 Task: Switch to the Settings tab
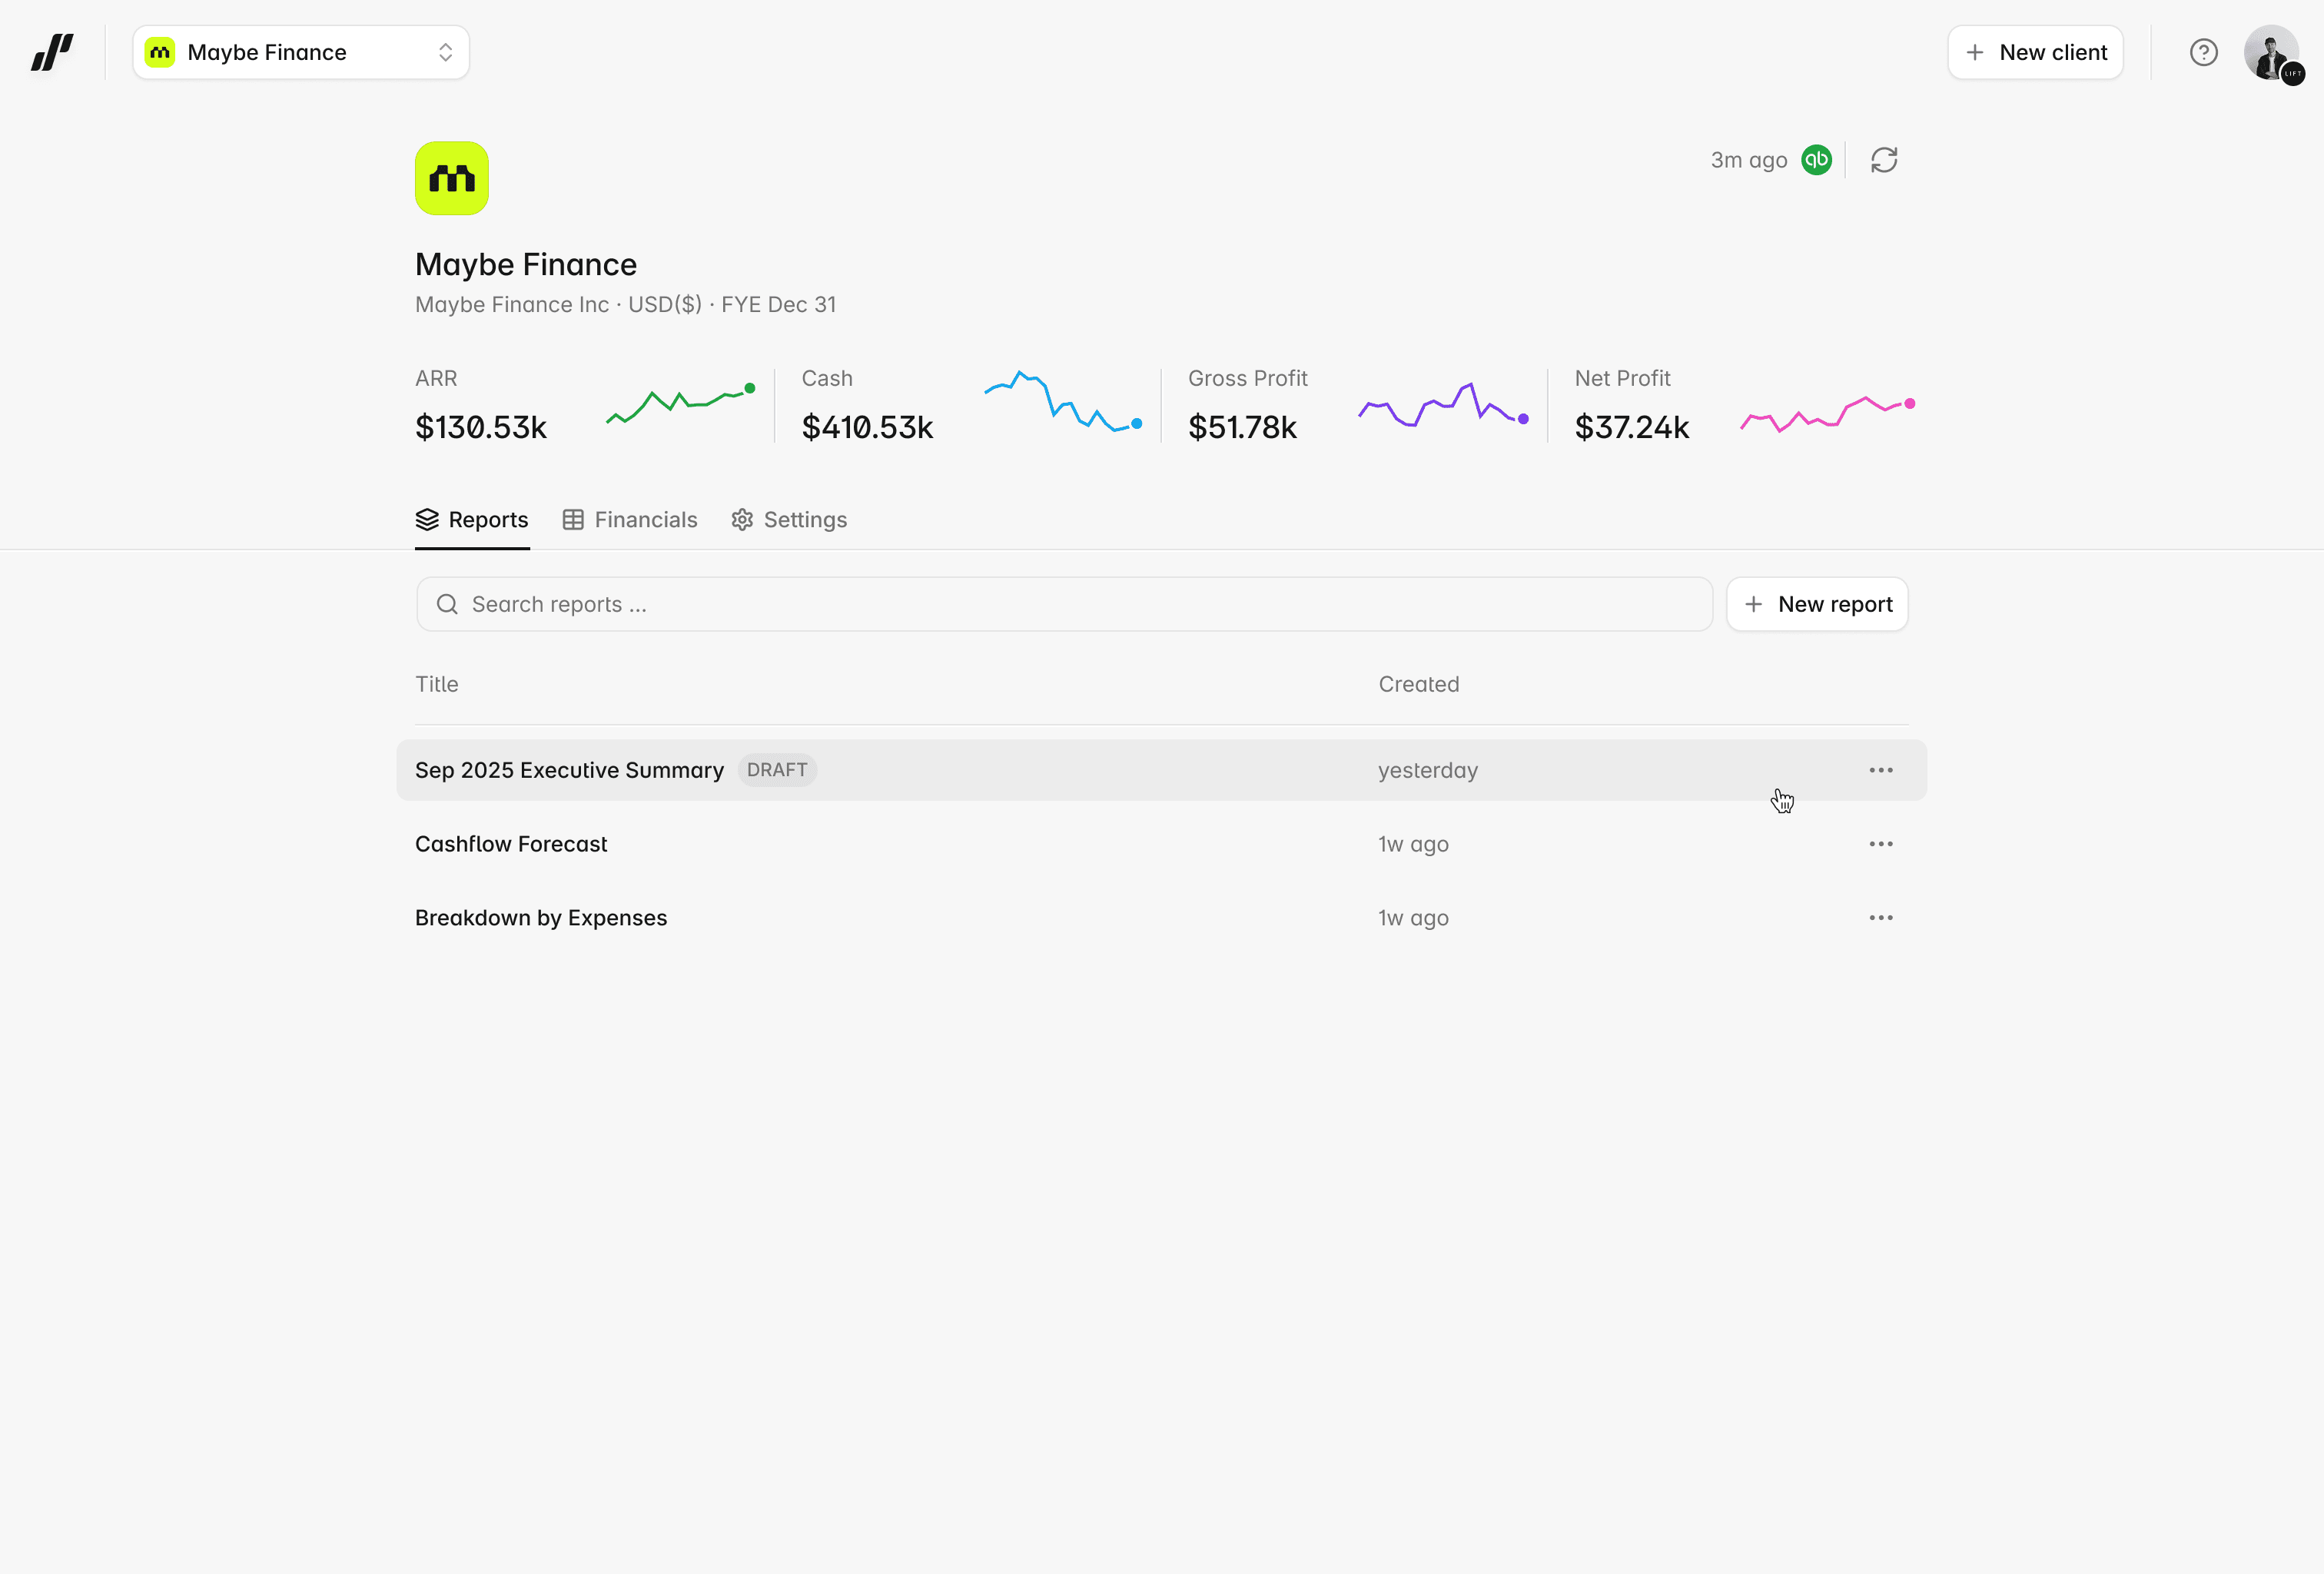789,520
